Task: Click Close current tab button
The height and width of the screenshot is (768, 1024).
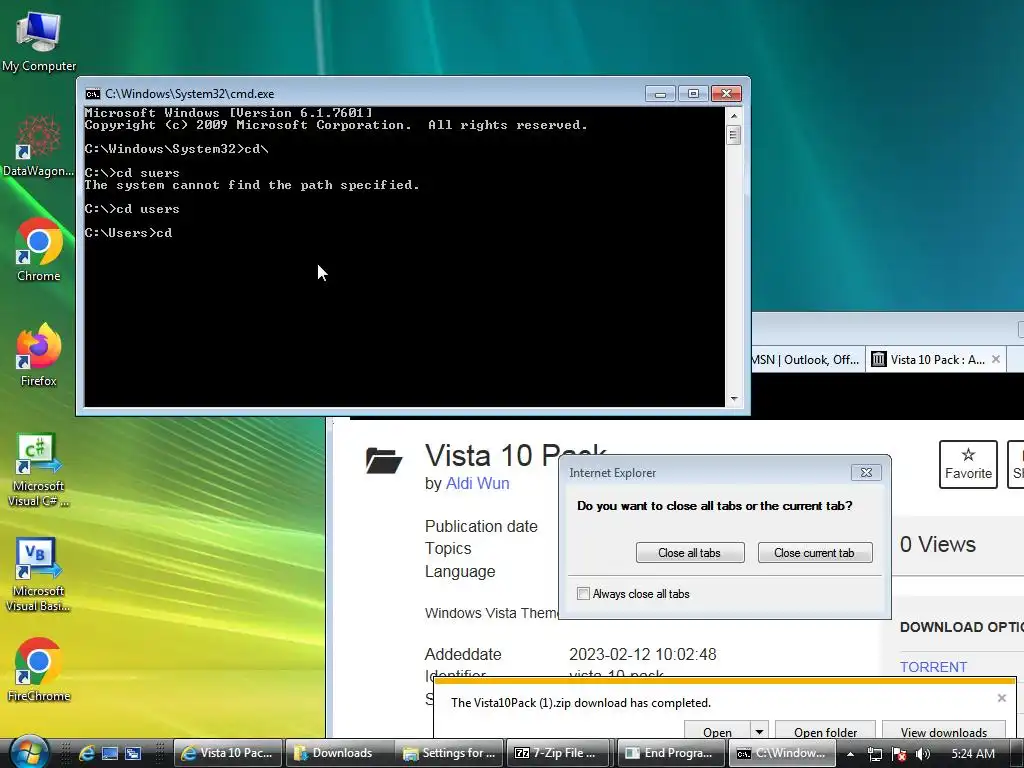Action: [814, 552]
